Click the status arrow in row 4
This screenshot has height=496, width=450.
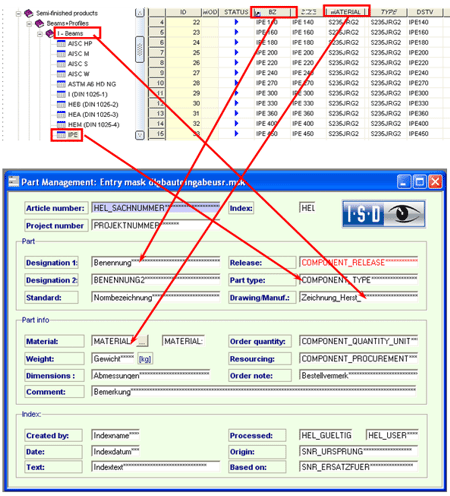pos(236,22)
